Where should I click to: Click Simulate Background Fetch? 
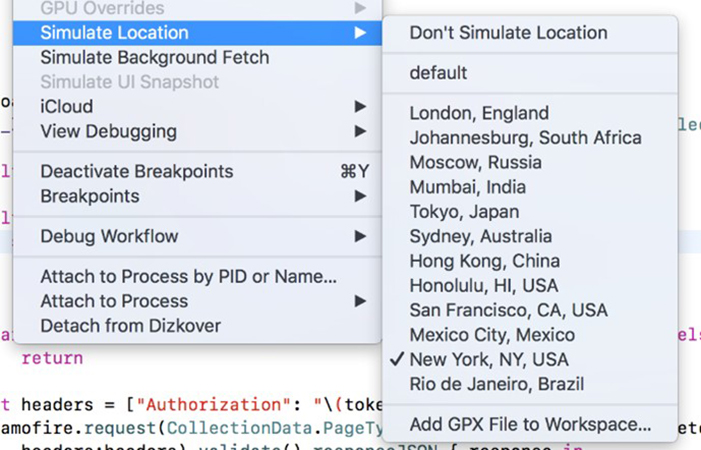[x=155, y=58]
